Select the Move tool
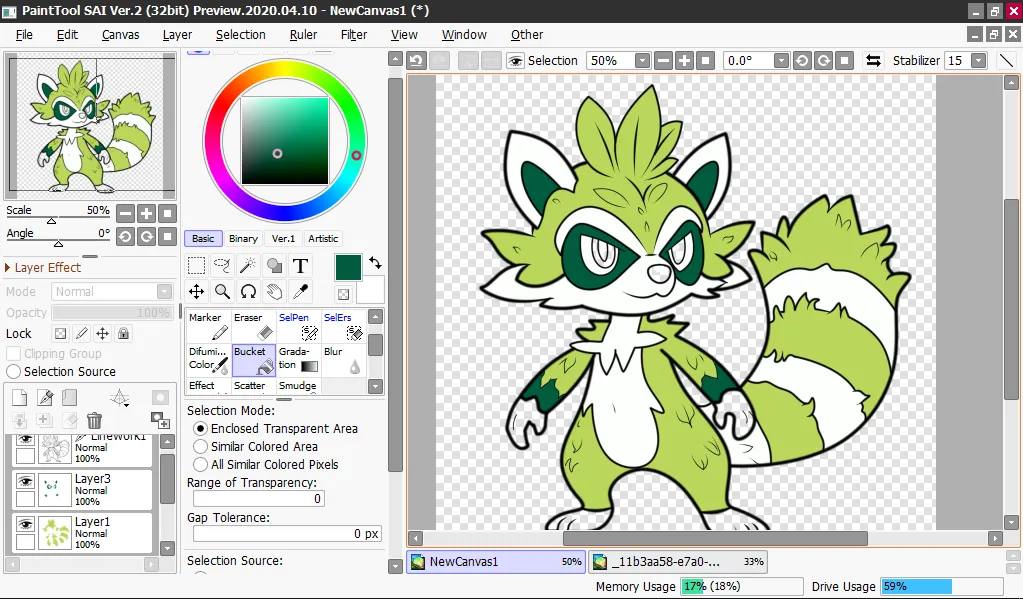This screenshot has height=599, width=1023. (x=196, y=292)
